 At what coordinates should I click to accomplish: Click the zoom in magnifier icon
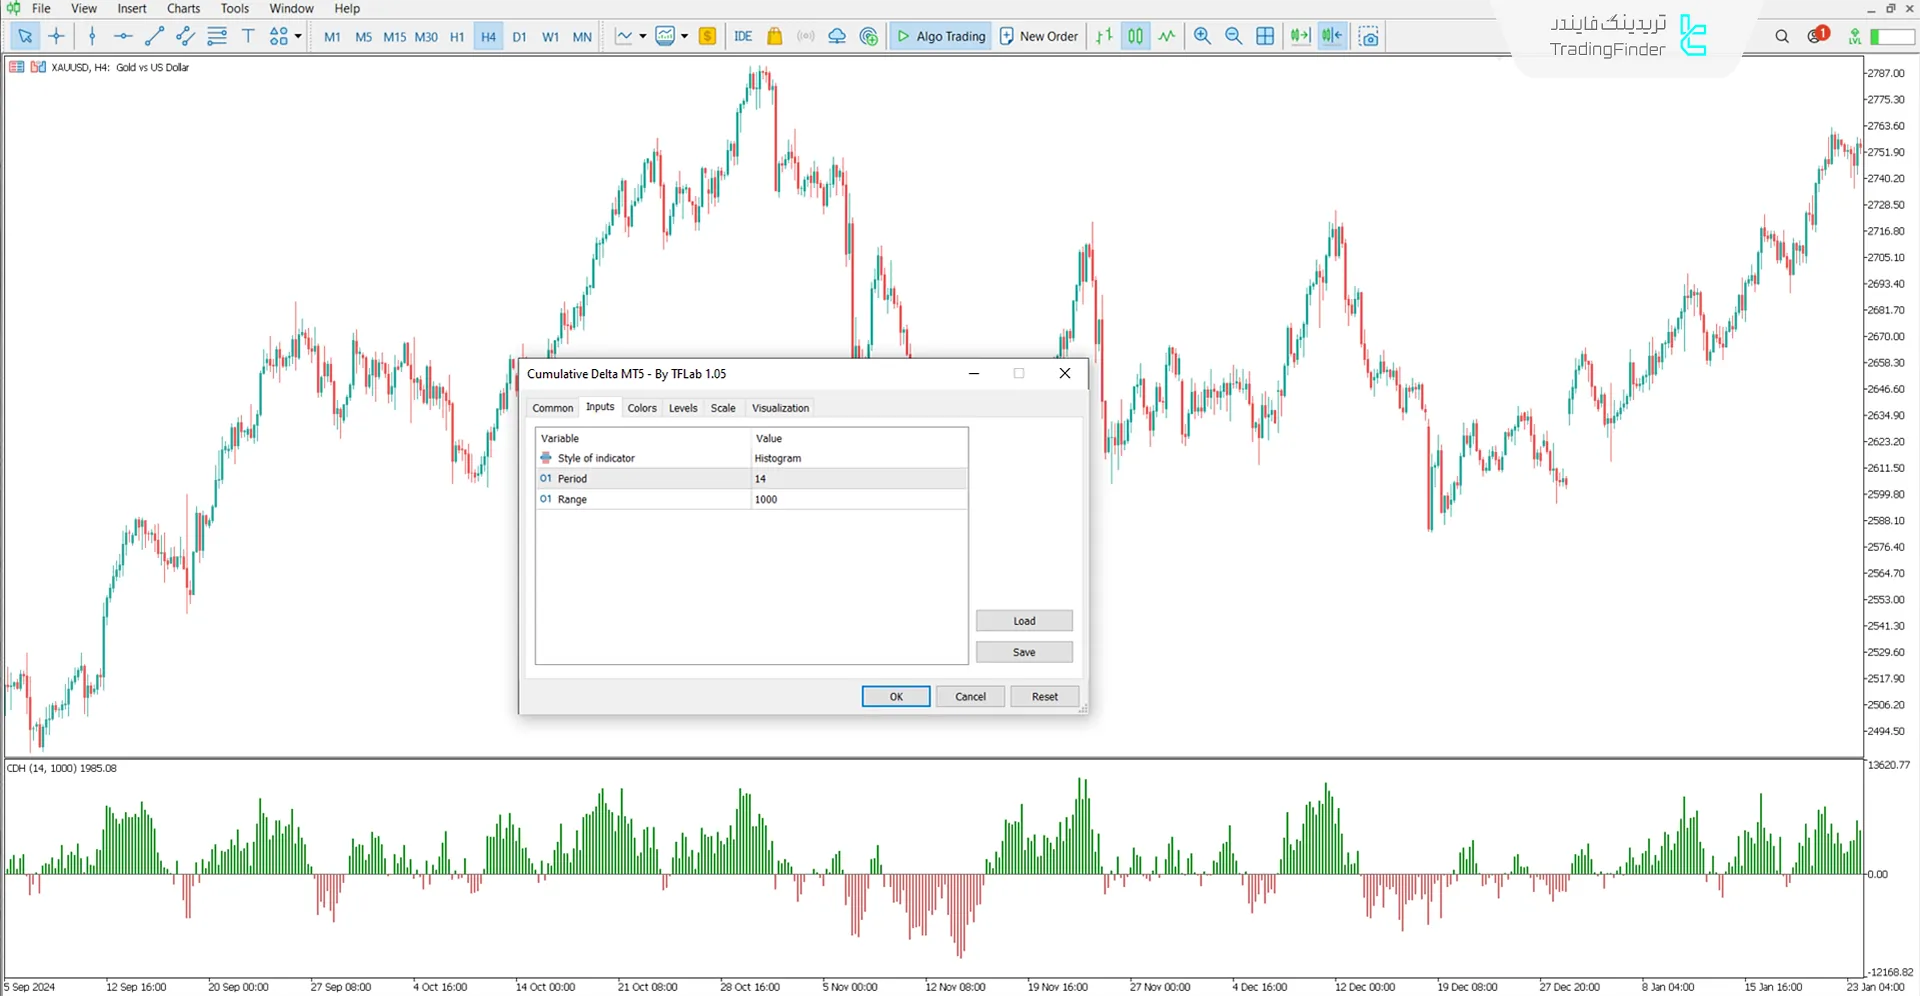pyautogui.click(x=1202, y=36)
